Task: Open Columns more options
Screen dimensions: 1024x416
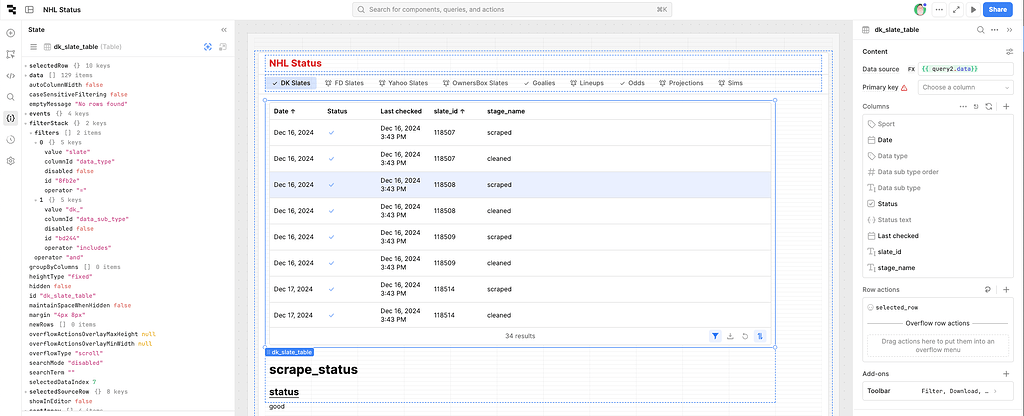Action: pyautogui.click(x=963, y=106)
